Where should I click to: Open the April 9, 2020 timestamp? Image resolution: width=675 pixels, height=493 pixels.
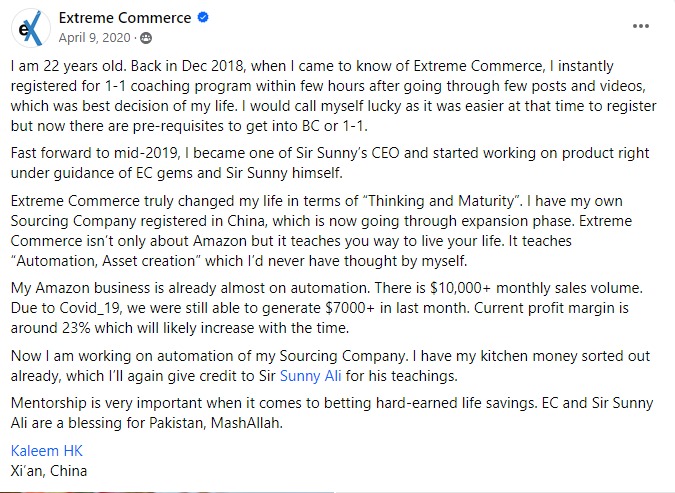[94, 38]
